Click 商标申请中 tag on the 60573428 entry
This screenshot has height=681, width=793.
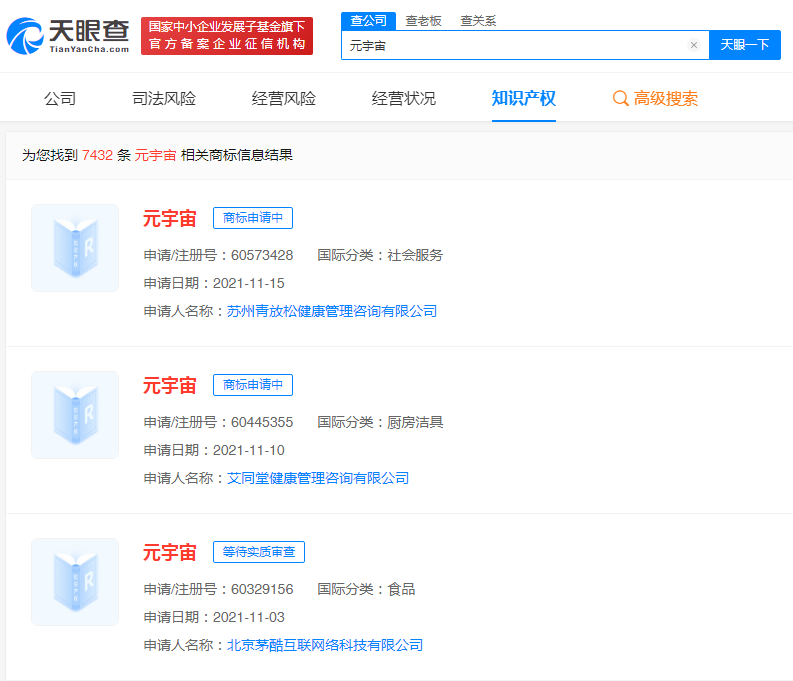click(253, 218)
